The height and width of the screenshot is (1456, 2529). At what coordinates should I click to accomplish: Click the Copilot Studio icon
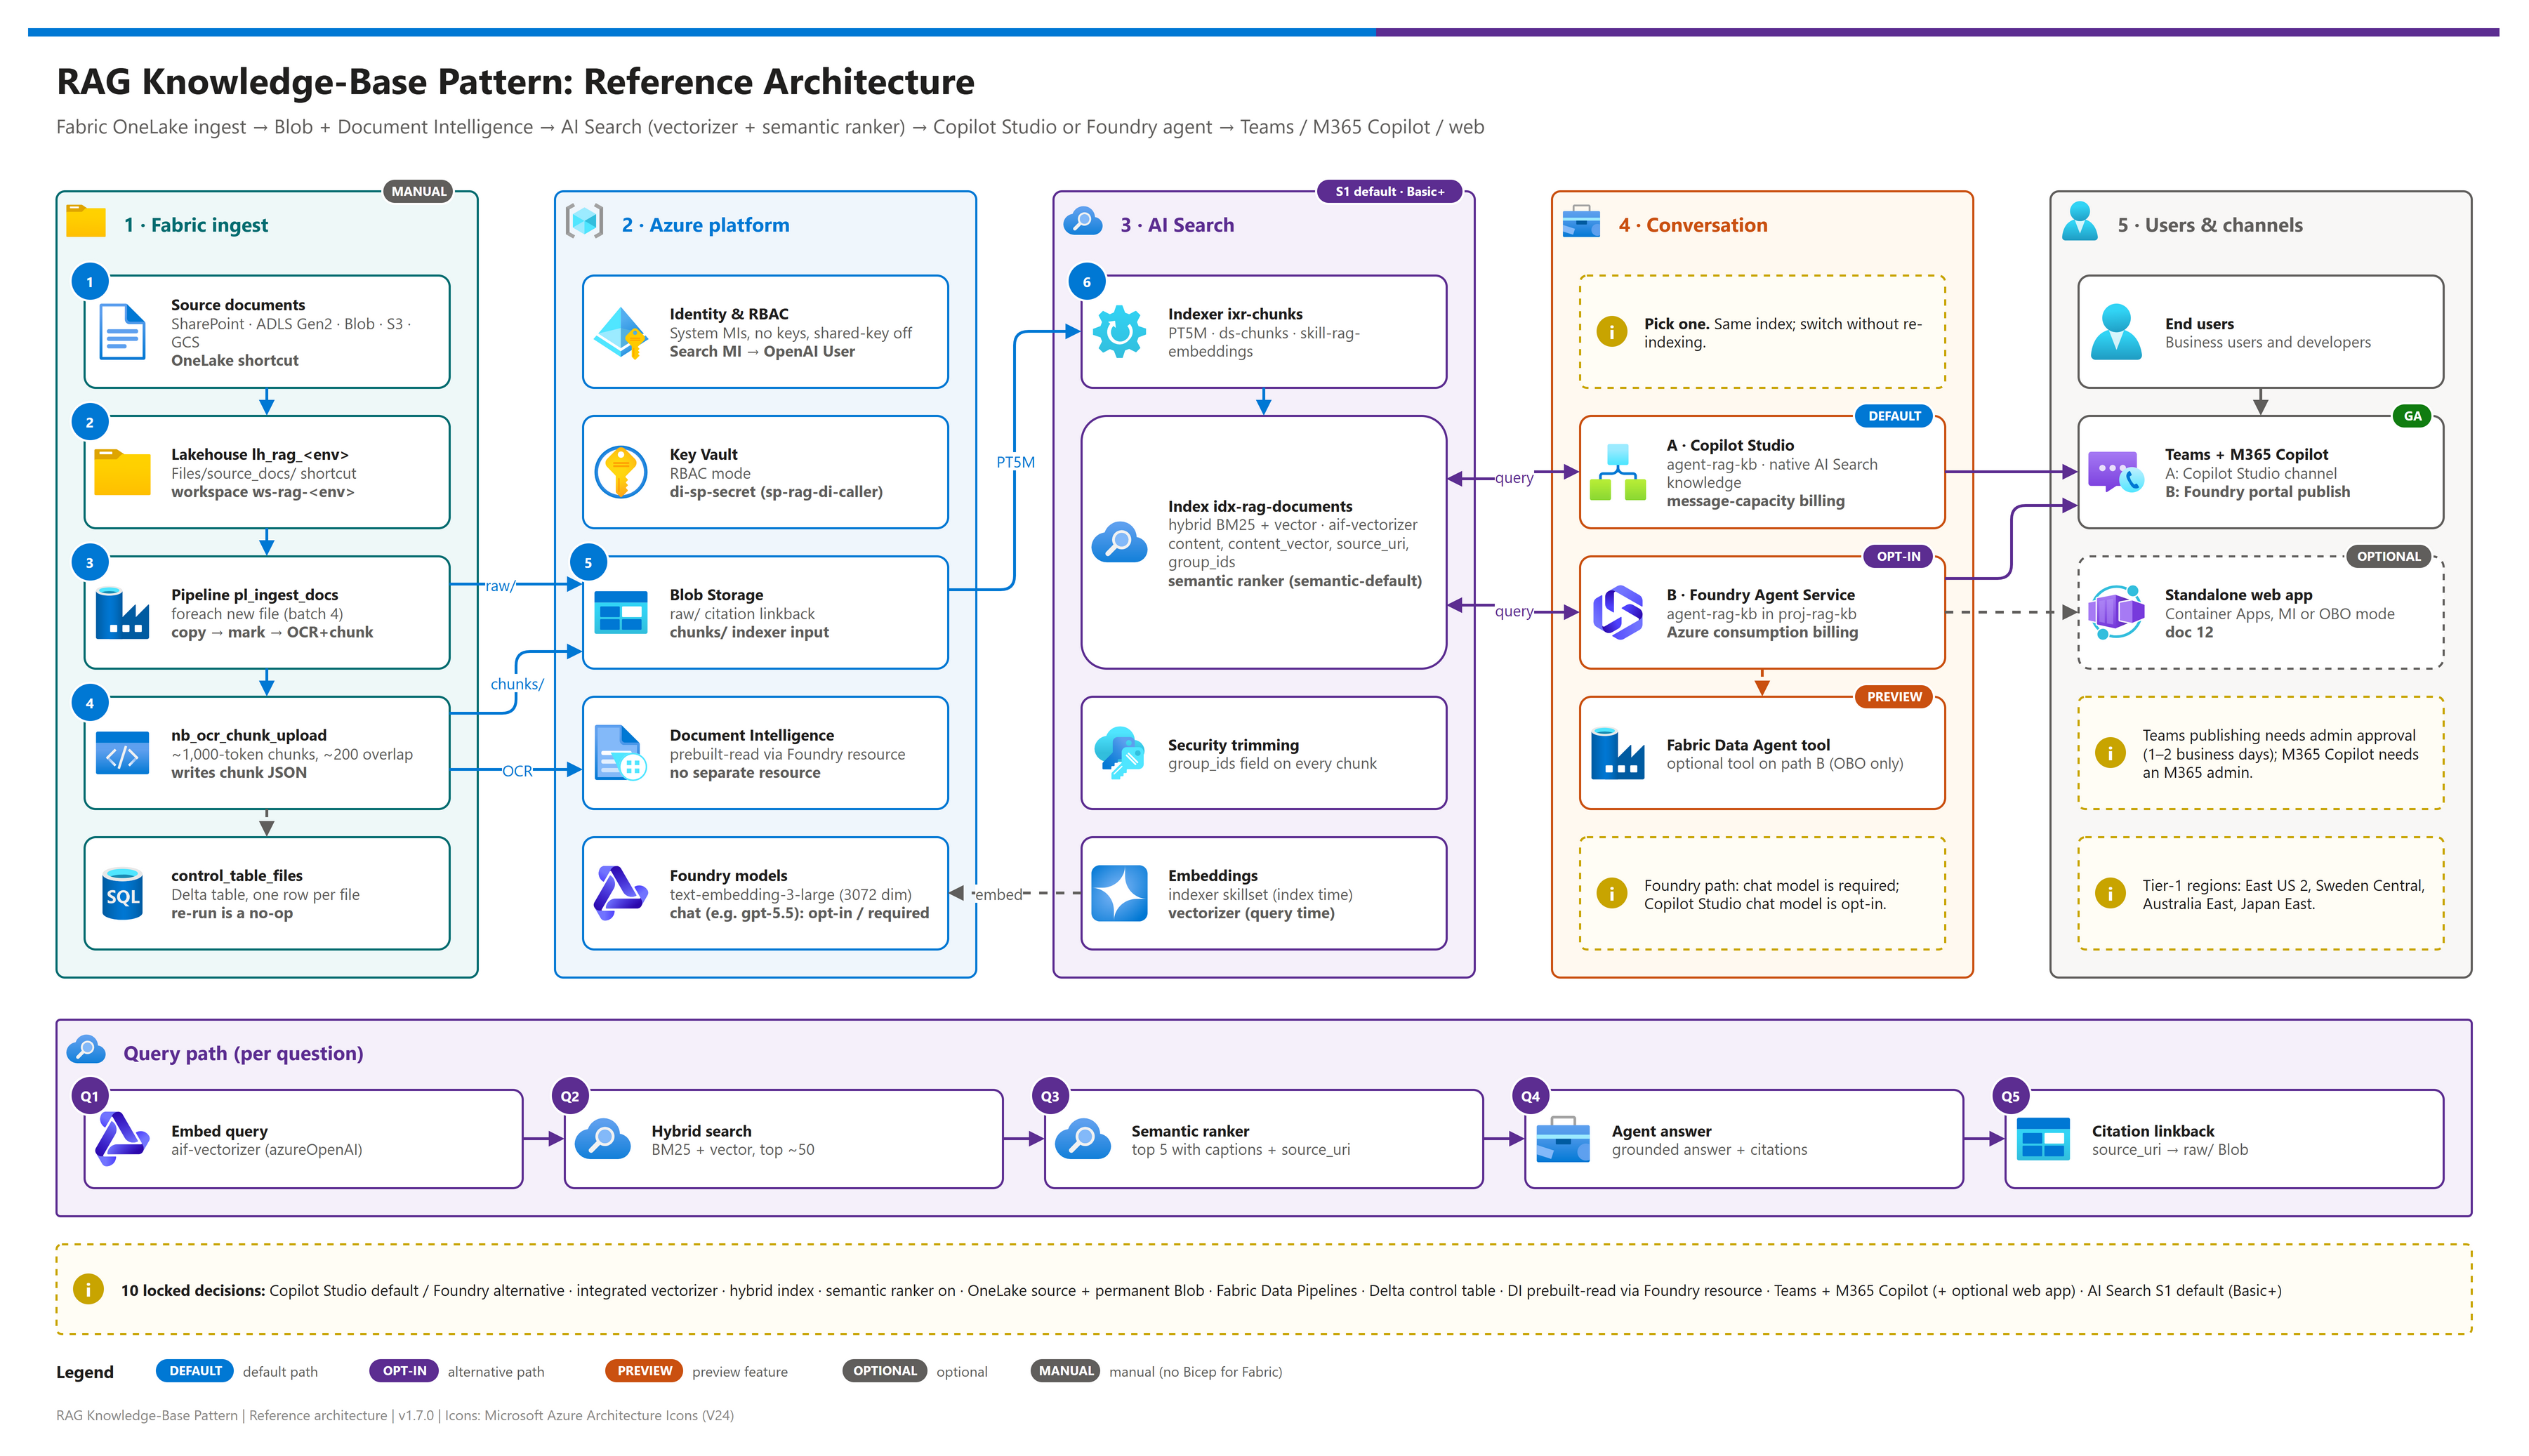point(1618,472)
